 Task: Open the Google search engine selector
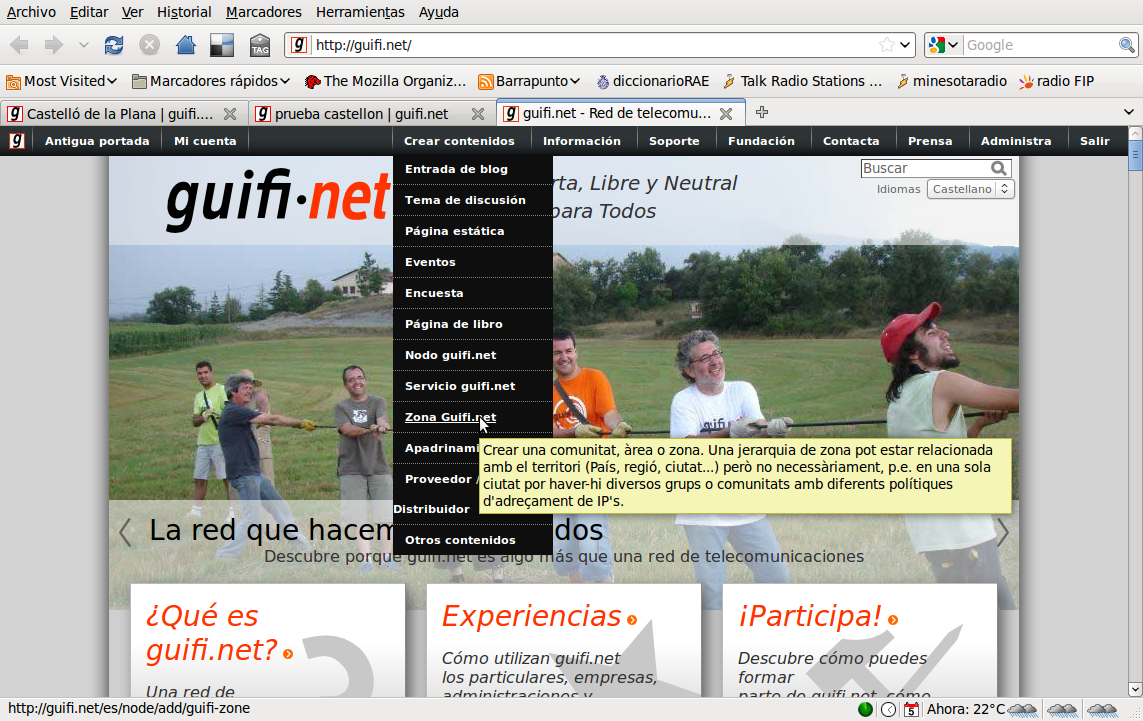pos(943,45)
